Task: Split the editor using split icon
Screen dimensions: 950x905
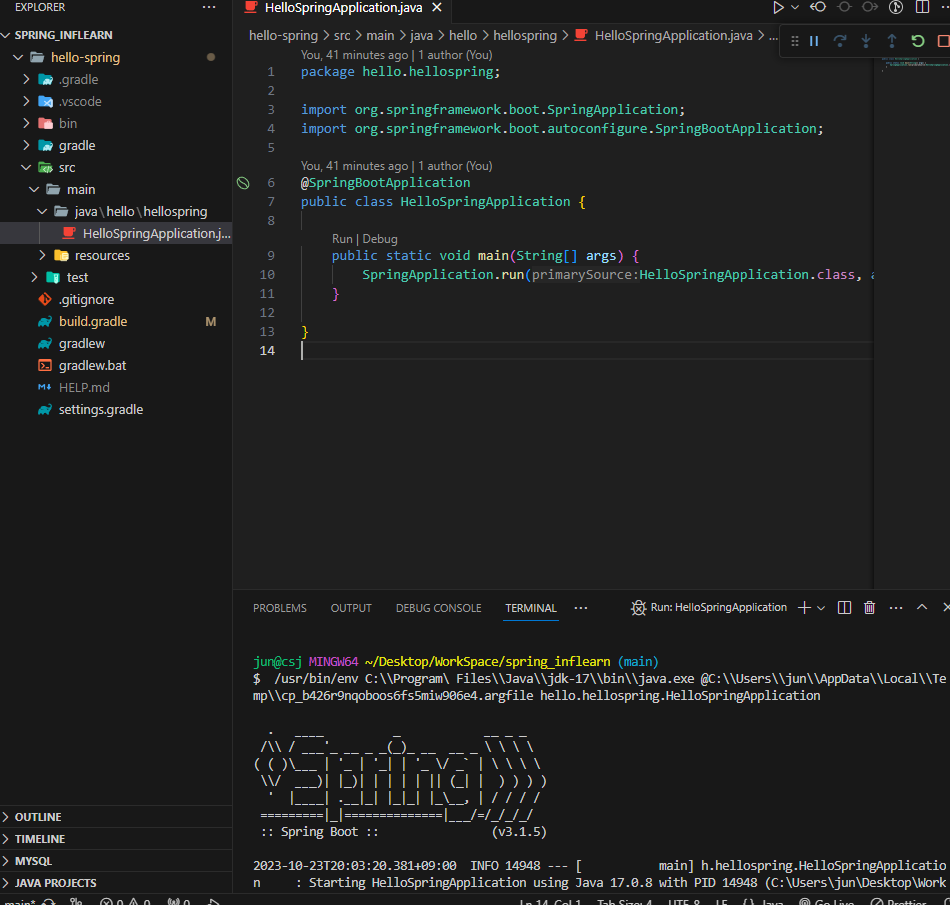Action: click(x=920, y=7)
